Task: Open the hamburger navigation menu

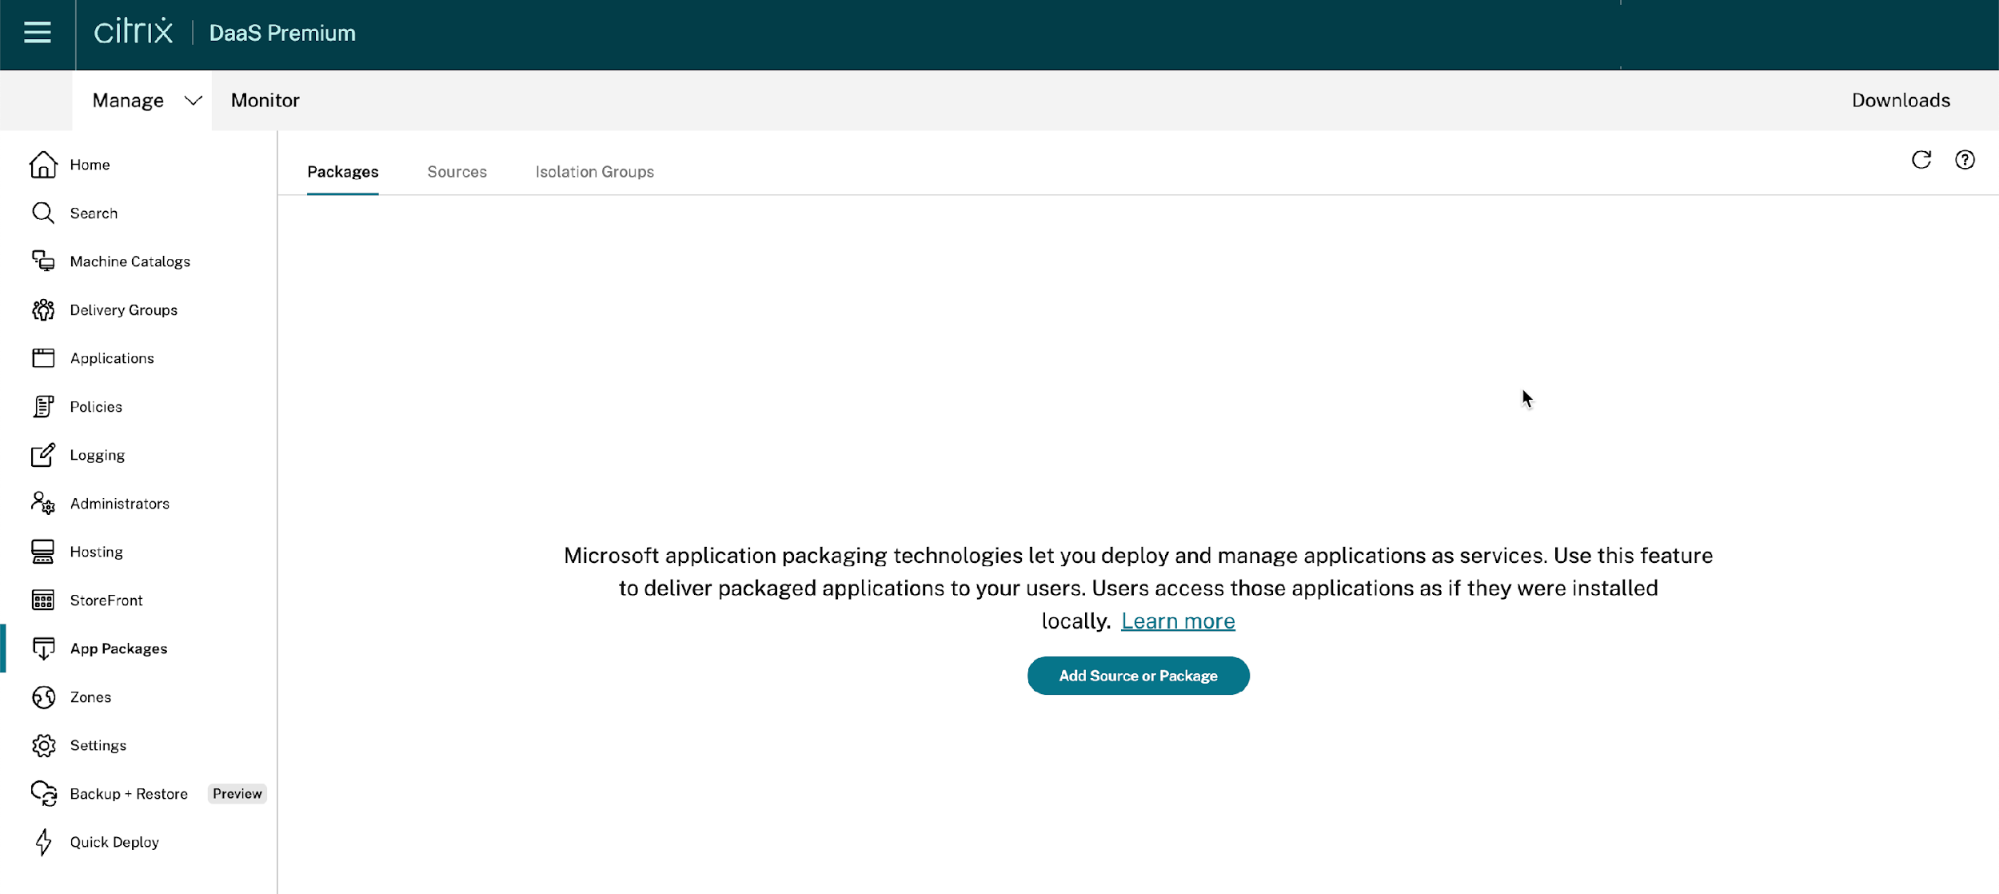Action: pos(37,33)
